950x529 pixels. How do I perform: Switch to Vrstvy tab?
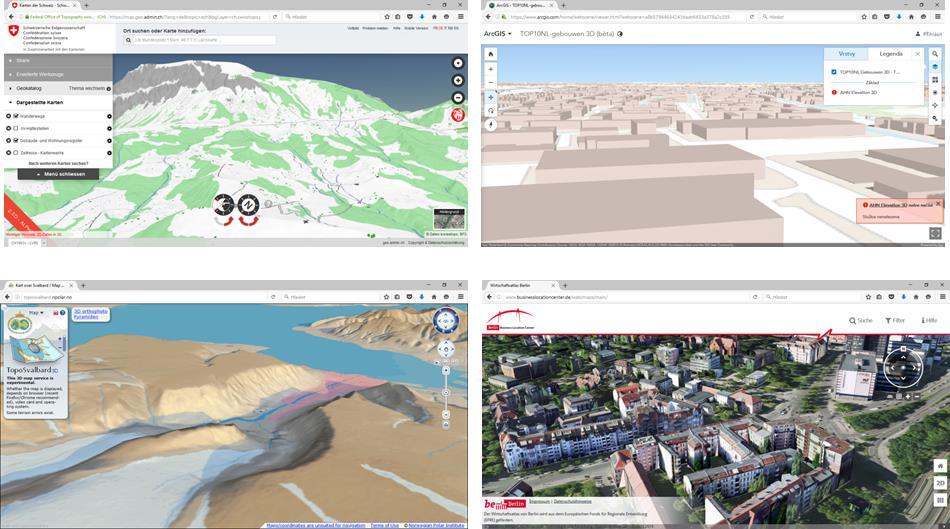click(846, 54)
